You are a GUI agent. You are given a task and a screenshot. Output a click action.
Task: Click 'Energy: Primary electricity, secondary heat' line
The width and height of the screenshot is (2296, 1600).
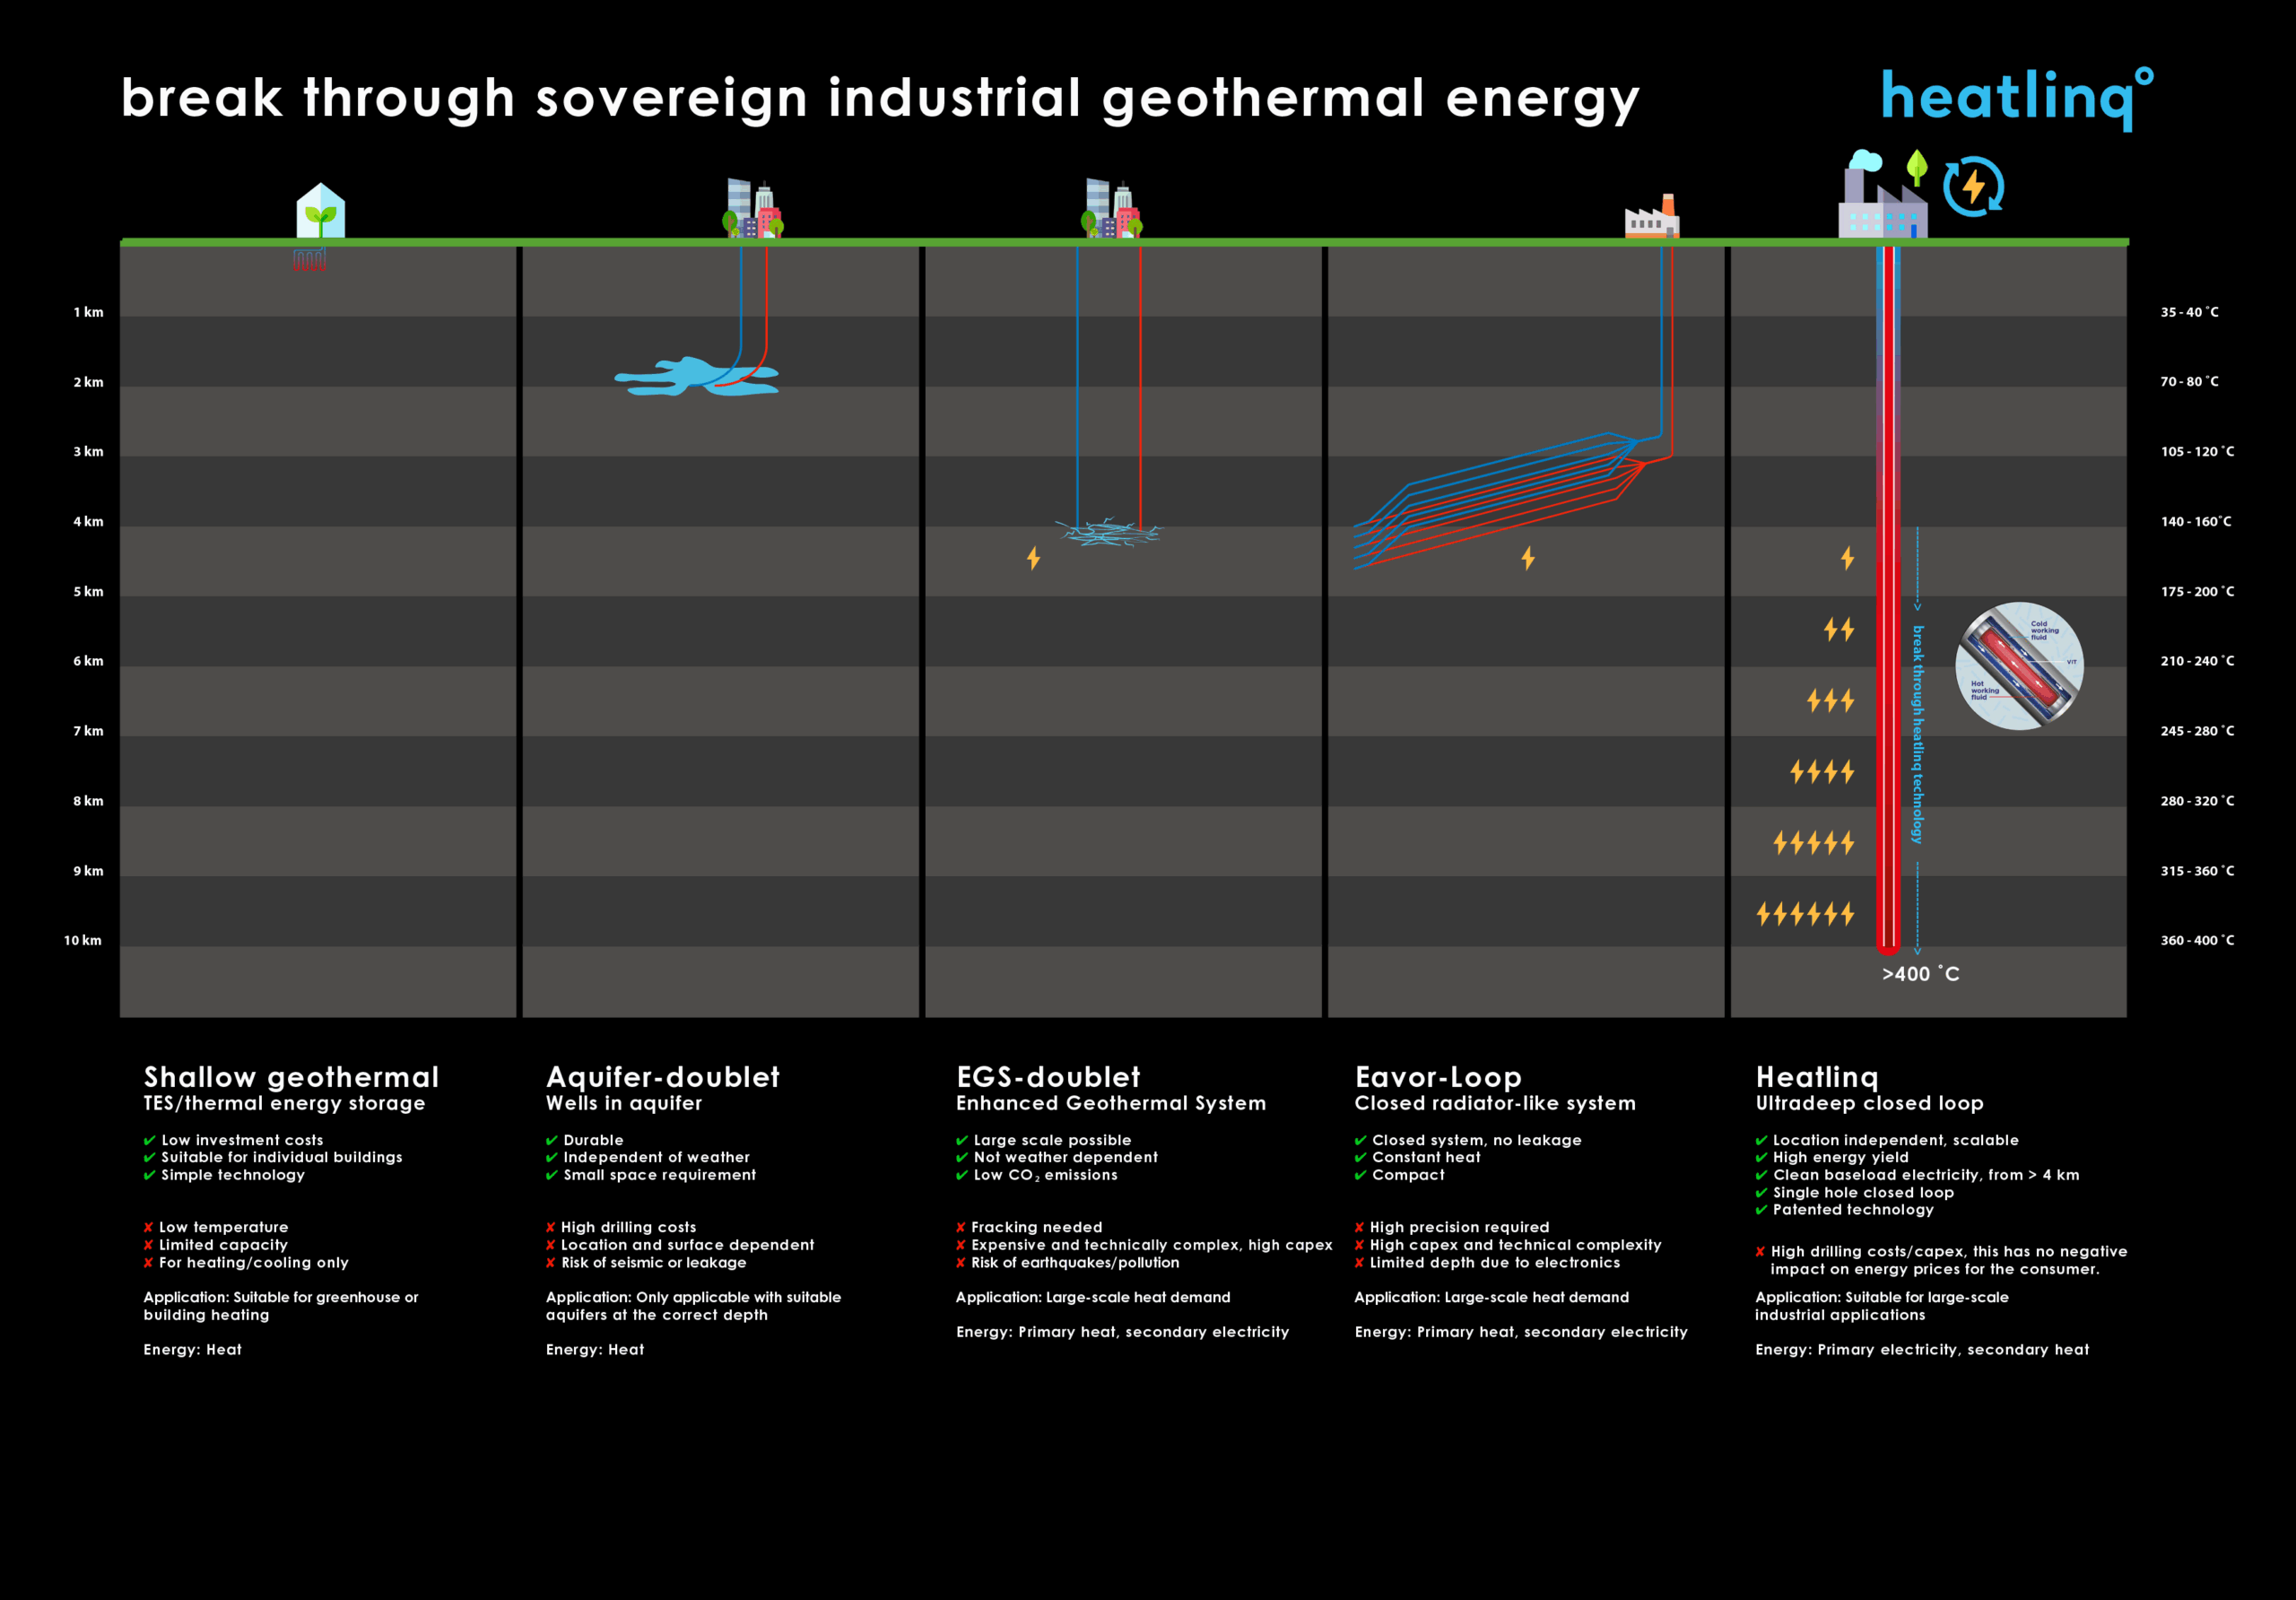coord(1922,1350)
